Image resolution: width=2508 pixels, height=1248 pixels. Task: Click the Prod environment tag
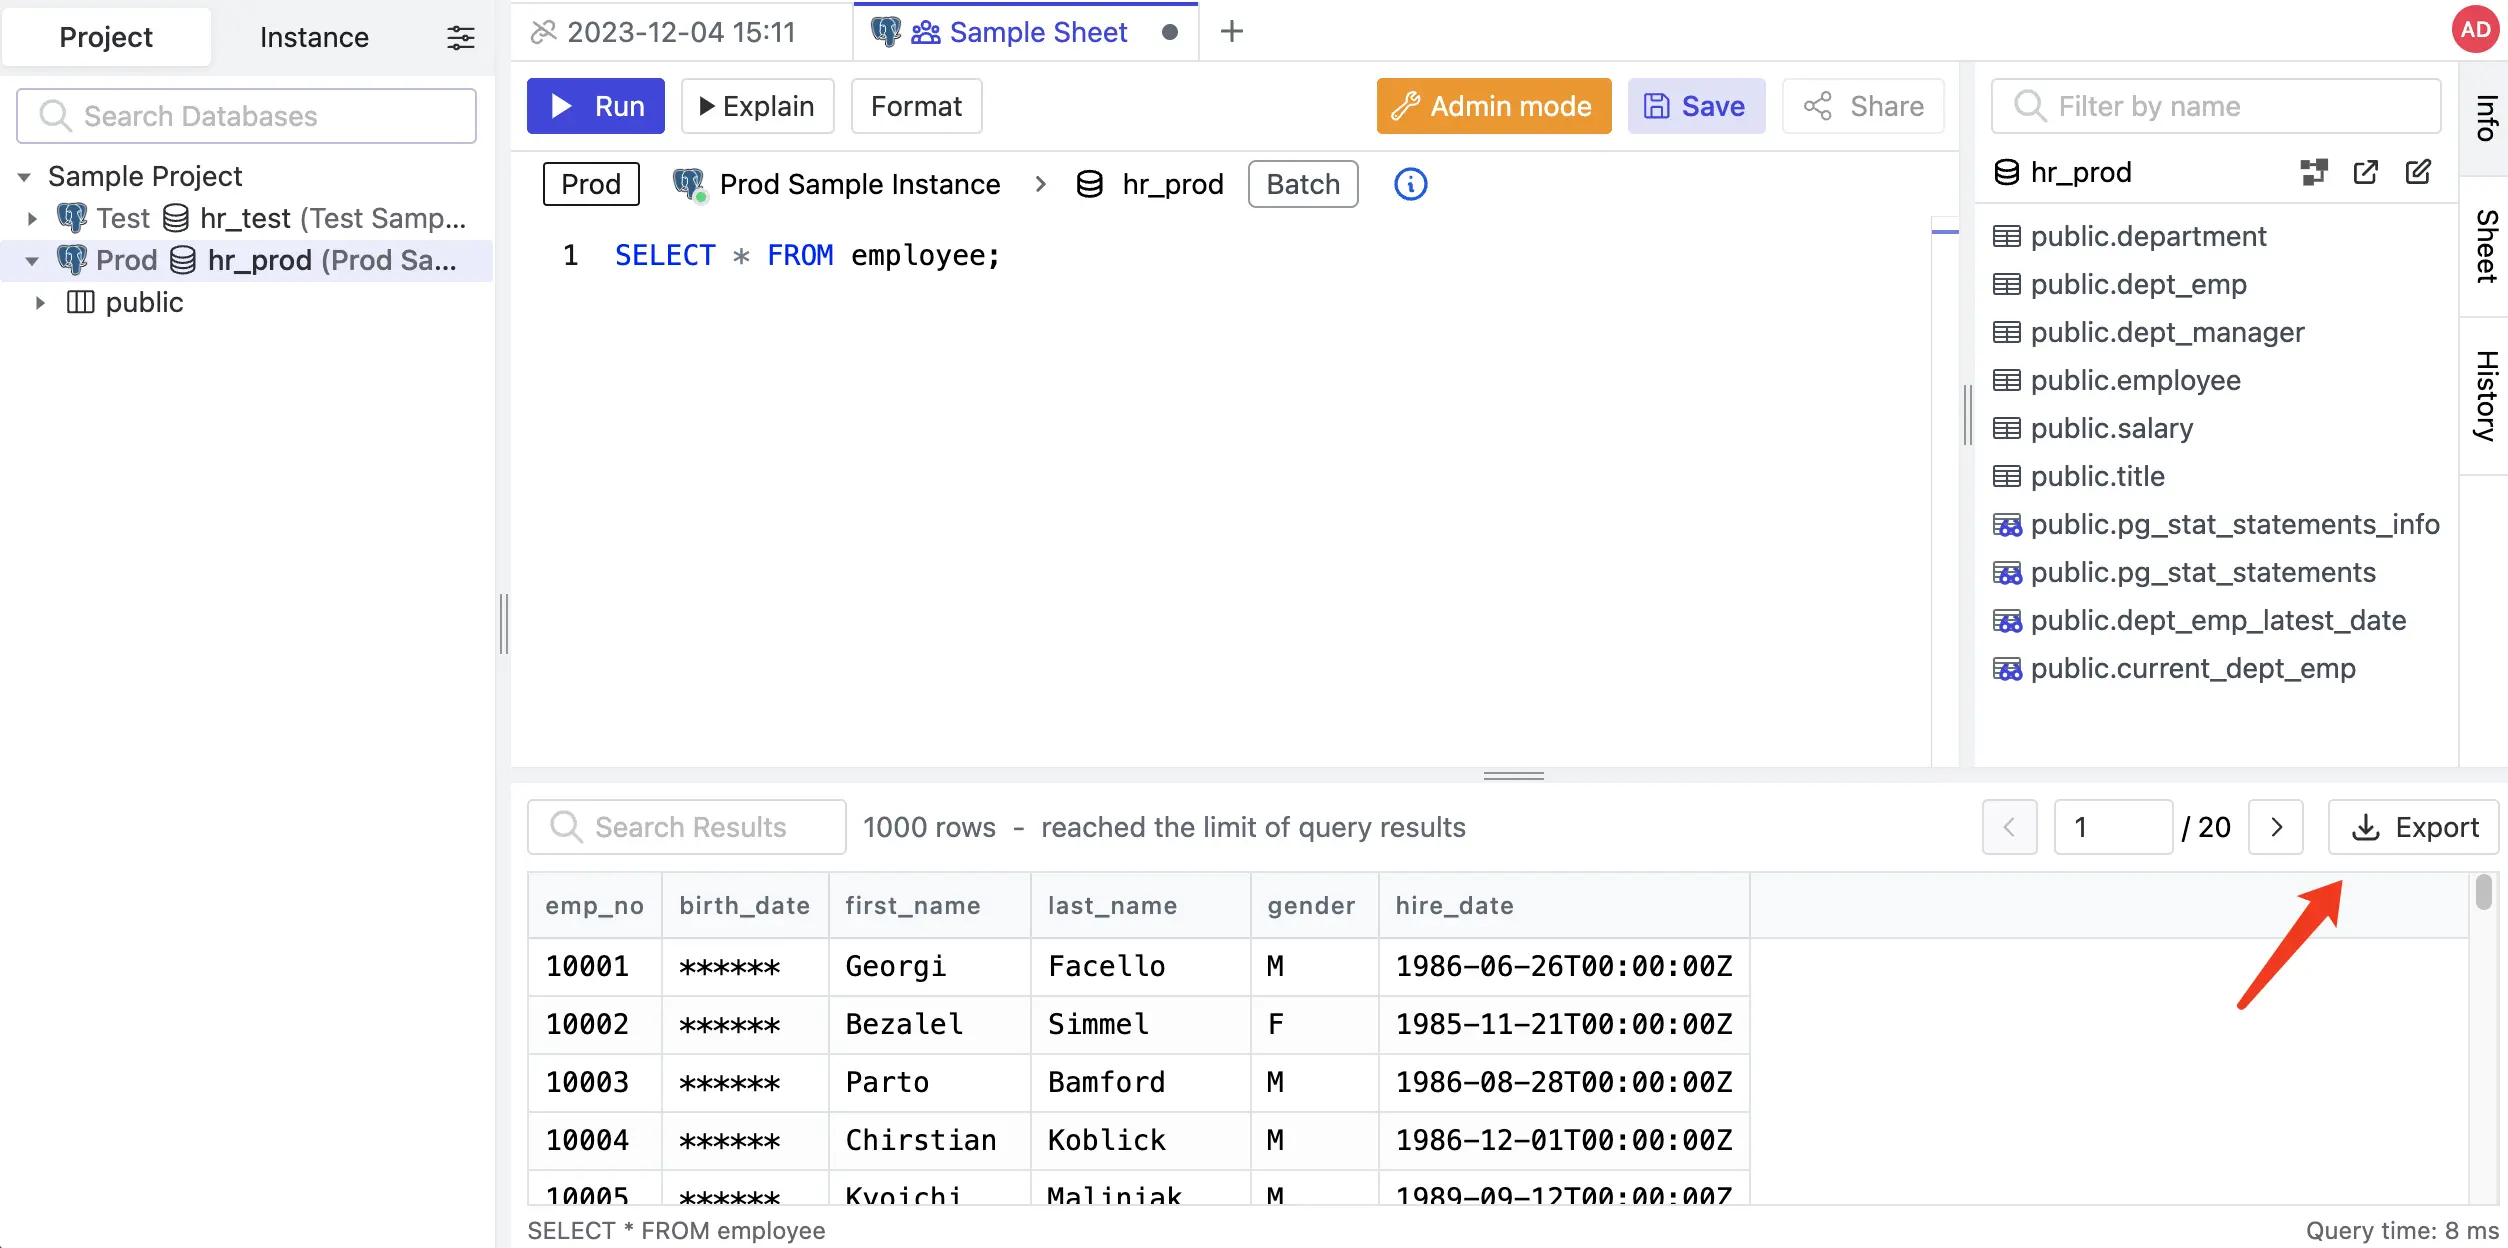591,184
